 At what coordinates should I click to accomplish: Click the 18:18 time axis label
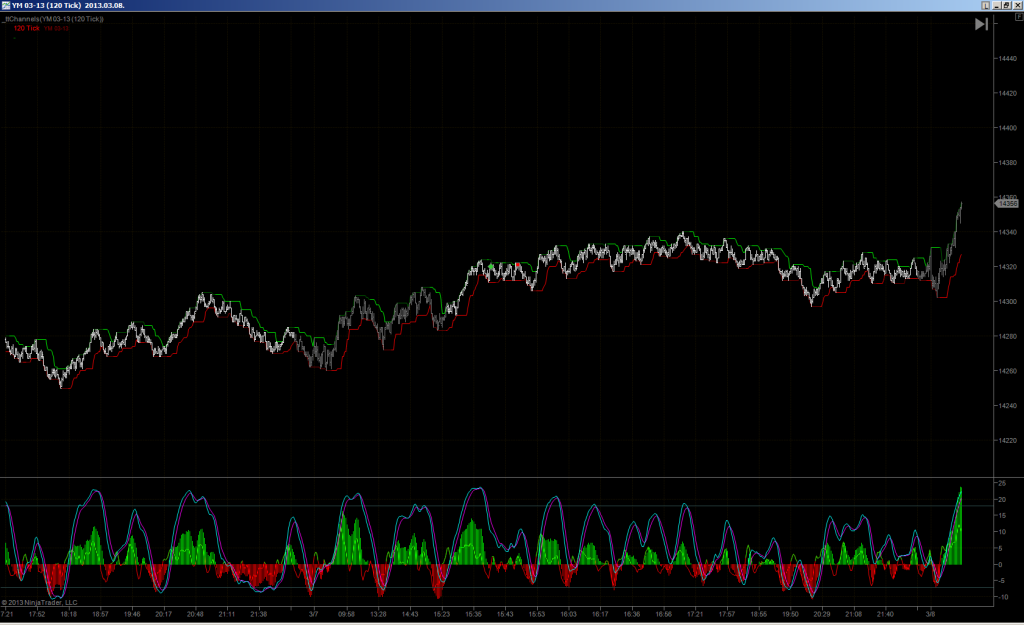[x=69, y=614]
